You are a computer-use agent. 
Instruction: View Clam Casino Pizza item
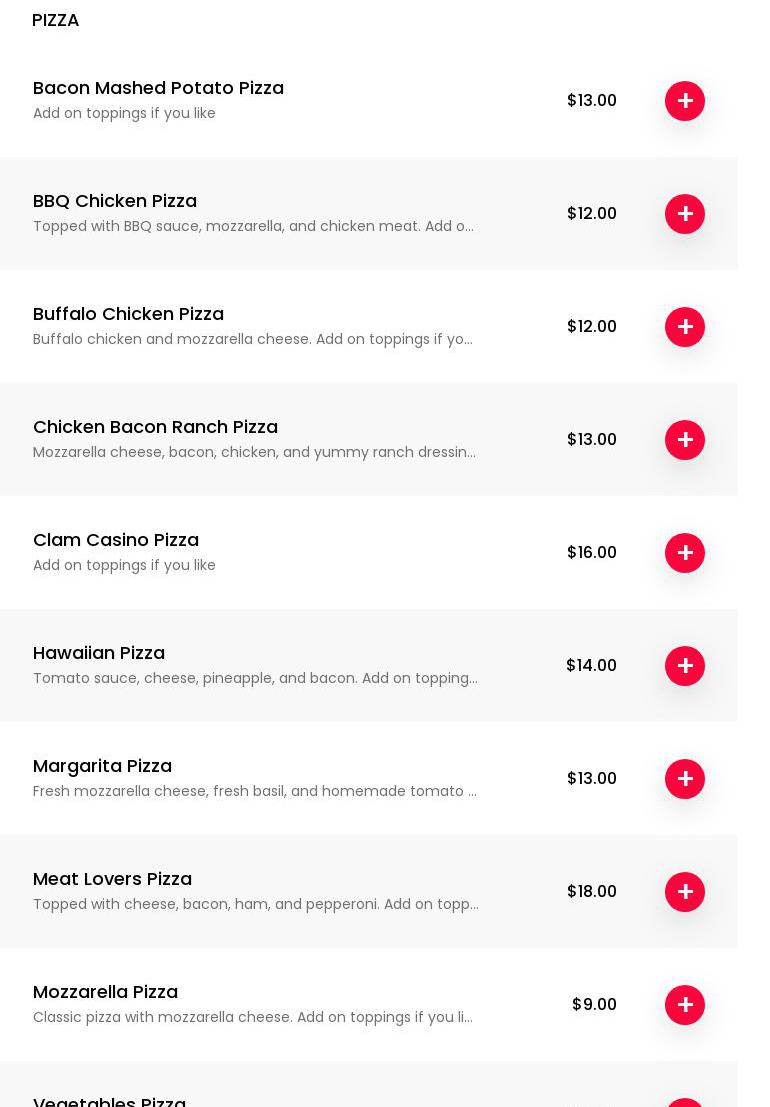tap(116, 540)
